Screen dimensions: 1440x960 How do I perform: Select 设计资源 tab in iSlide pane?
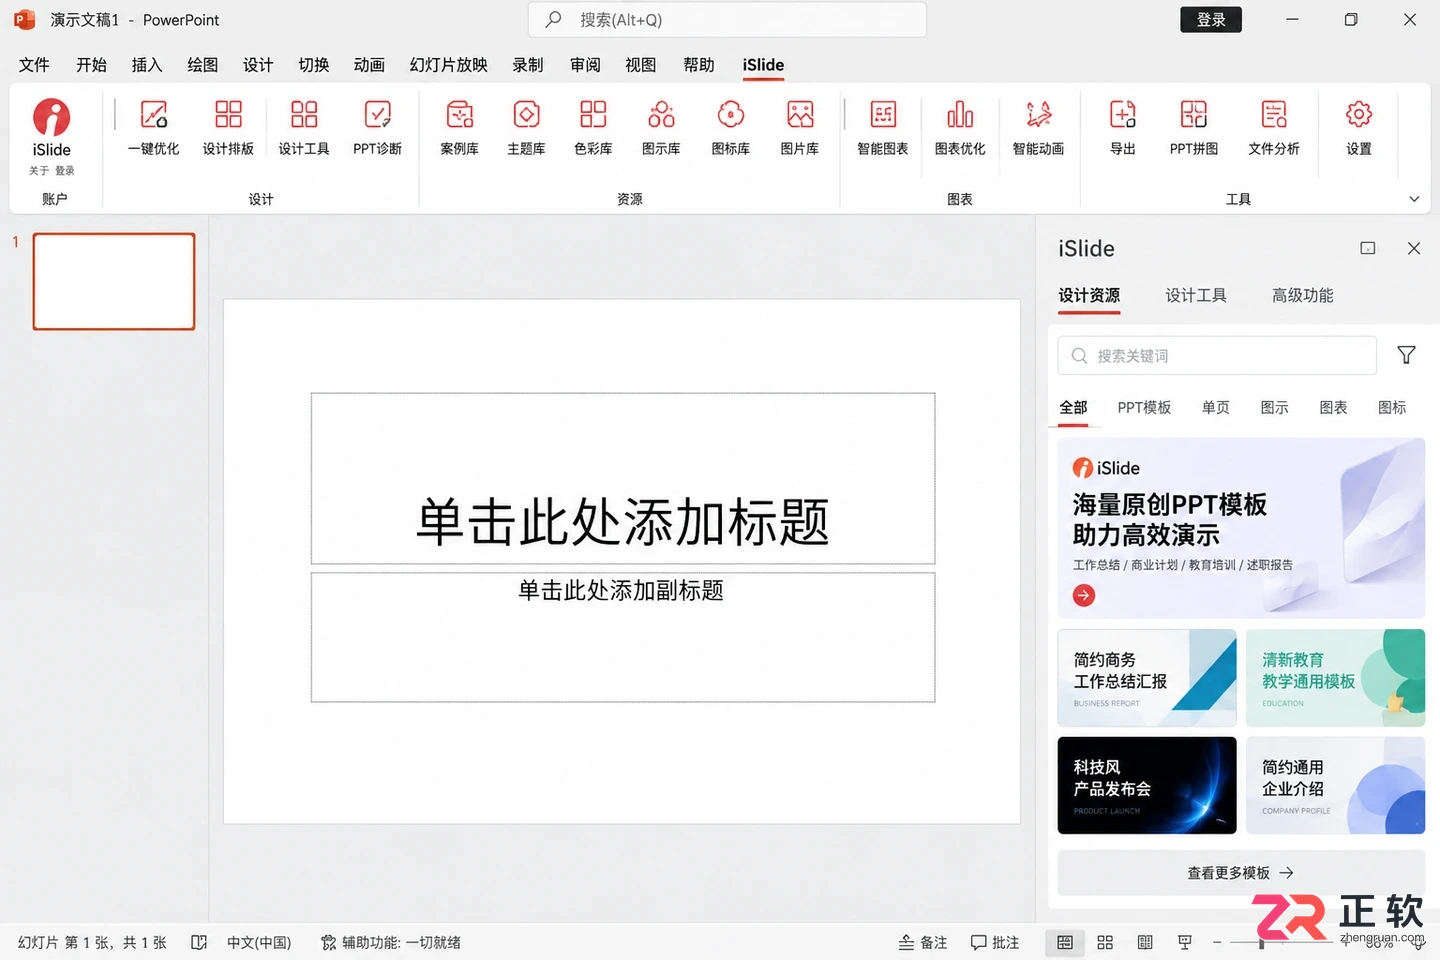pyautogui.click(x=1089, y=295)
